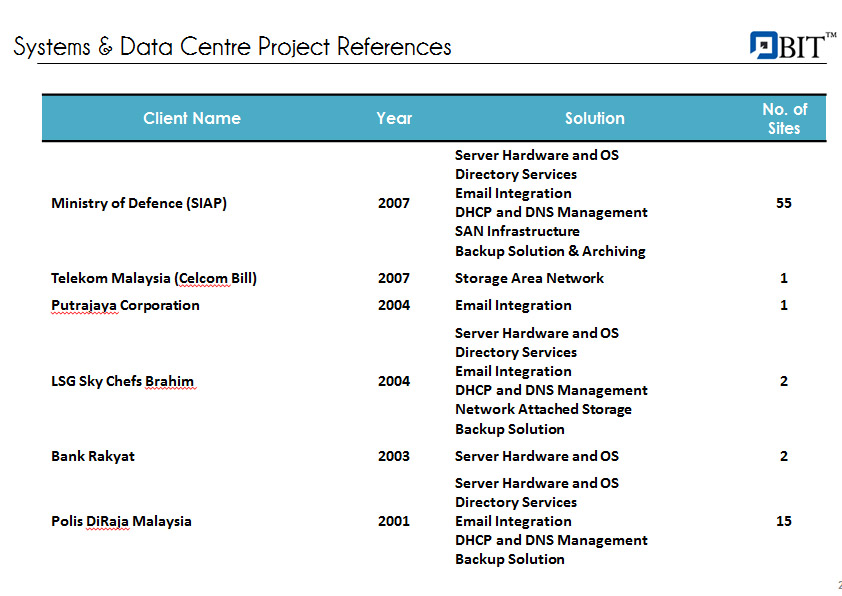Viewport: 842px width, 596px height.
Task: Select the year '2003' for Bank Rakyat
Action: 394,456
